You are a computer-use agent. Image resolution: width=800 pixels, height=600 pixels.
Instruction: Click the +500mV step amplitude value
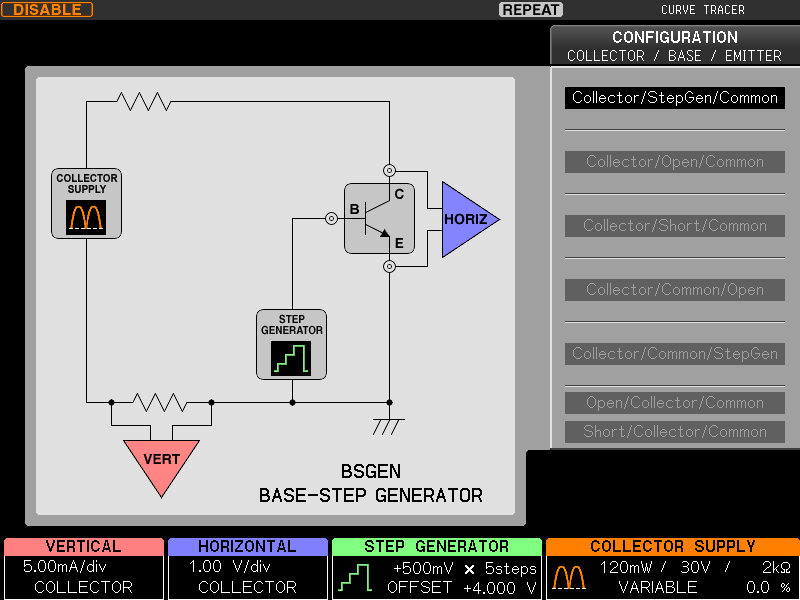click(423, 568)
